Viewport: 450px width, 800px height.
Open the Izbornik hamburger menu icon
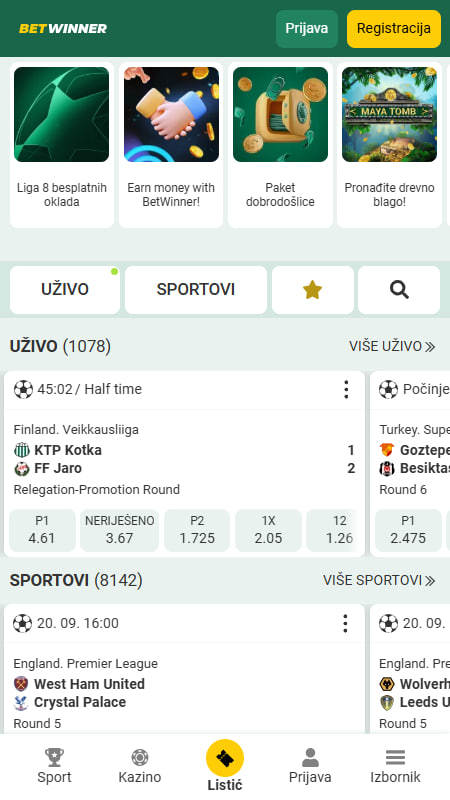coord(395,757)
